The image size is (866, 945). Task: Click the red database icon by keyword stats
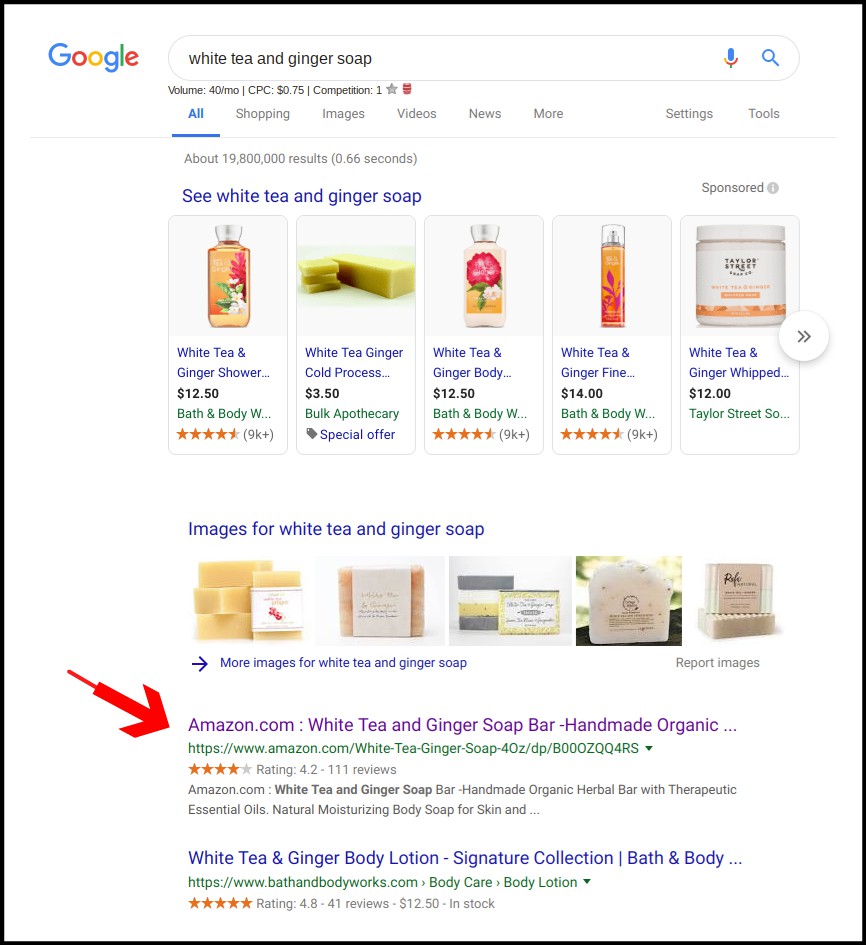point(407,89)
